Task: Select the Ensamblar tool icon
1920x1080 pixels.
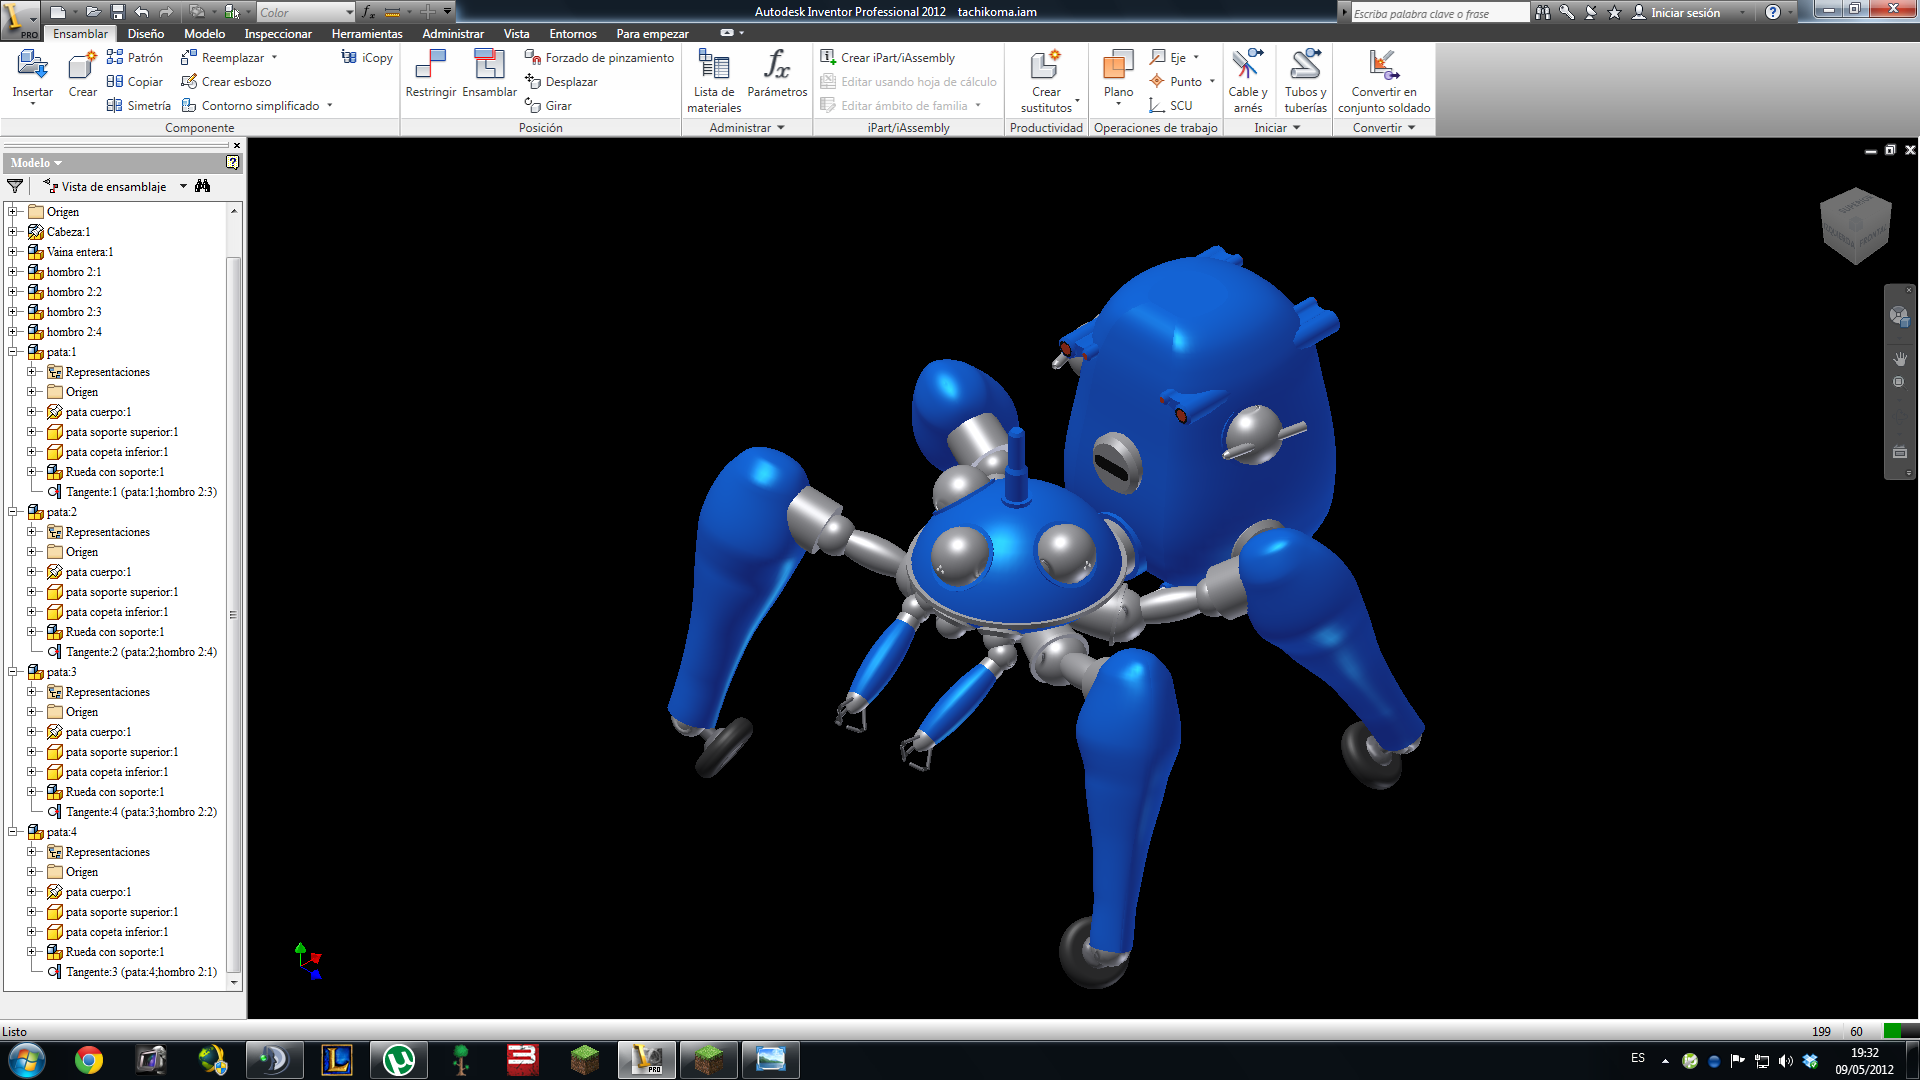Action: 489,66
